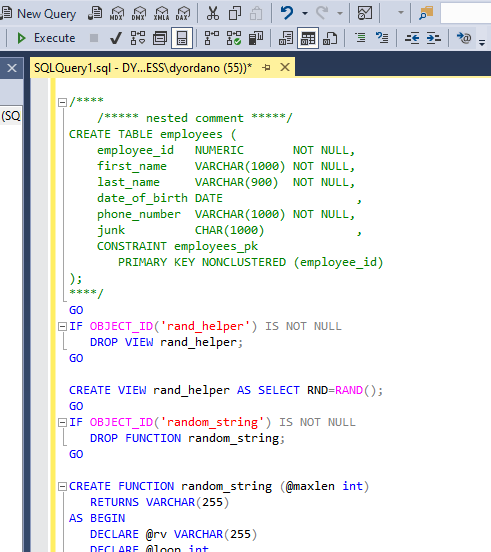Pin the SQLQuery1.sql tab

(x=266, y=67)
